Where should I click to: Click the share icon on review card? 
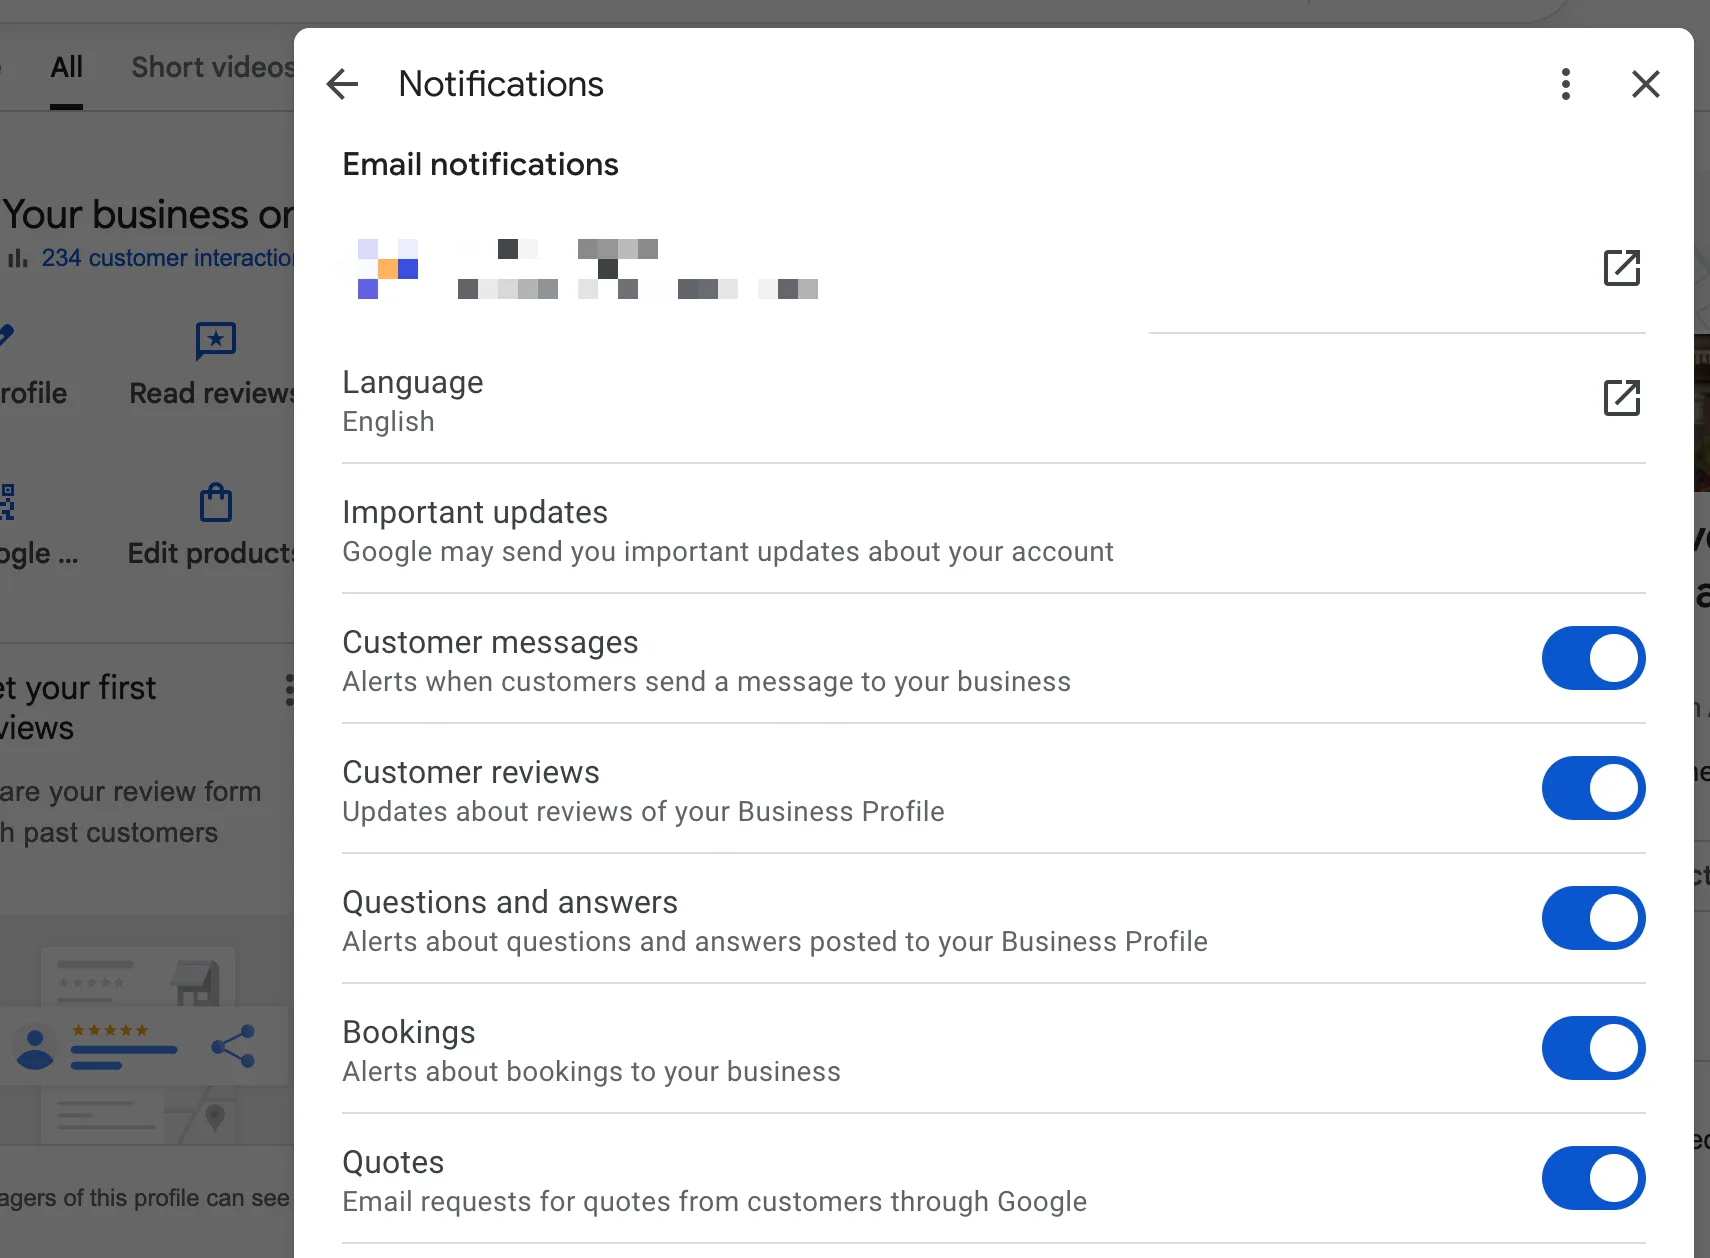pos(233,1047)
